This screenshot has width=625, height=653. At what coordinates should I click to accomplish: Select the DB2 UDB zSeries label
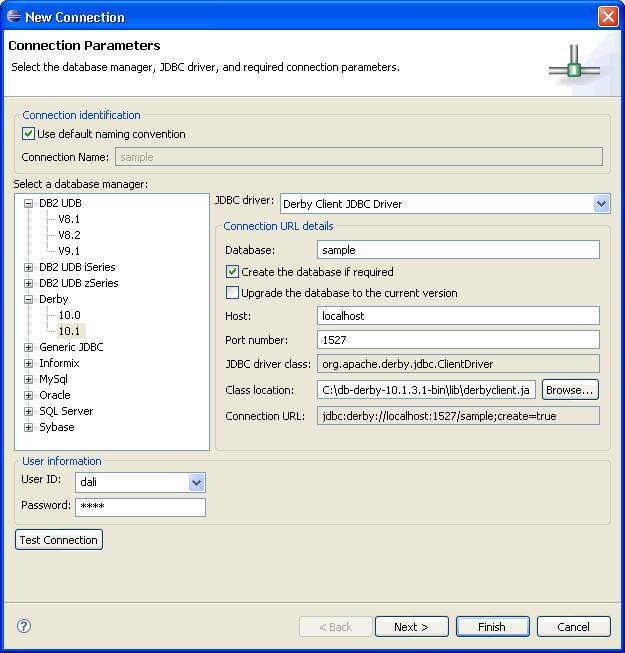(x=78, y=283)
